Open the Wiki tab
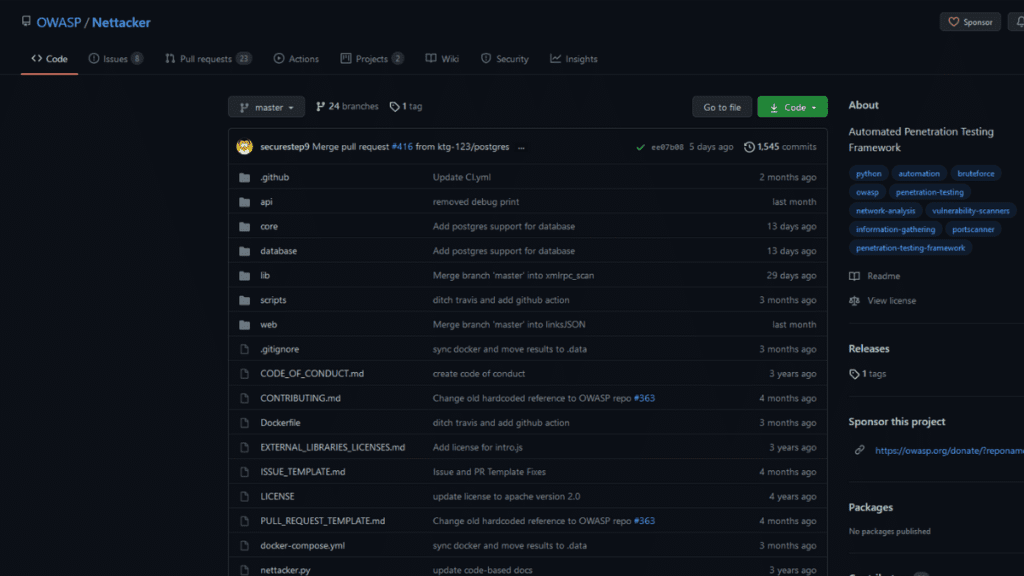The height and width of the screenshot is (576, 1024). click(442, 59)
